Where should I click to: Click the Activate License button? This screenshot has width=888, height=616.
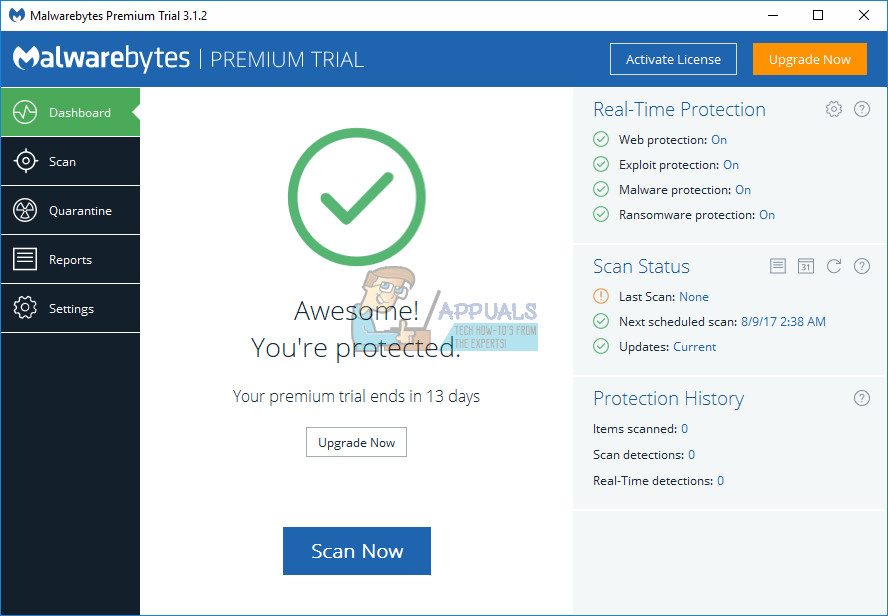(673, 59)
